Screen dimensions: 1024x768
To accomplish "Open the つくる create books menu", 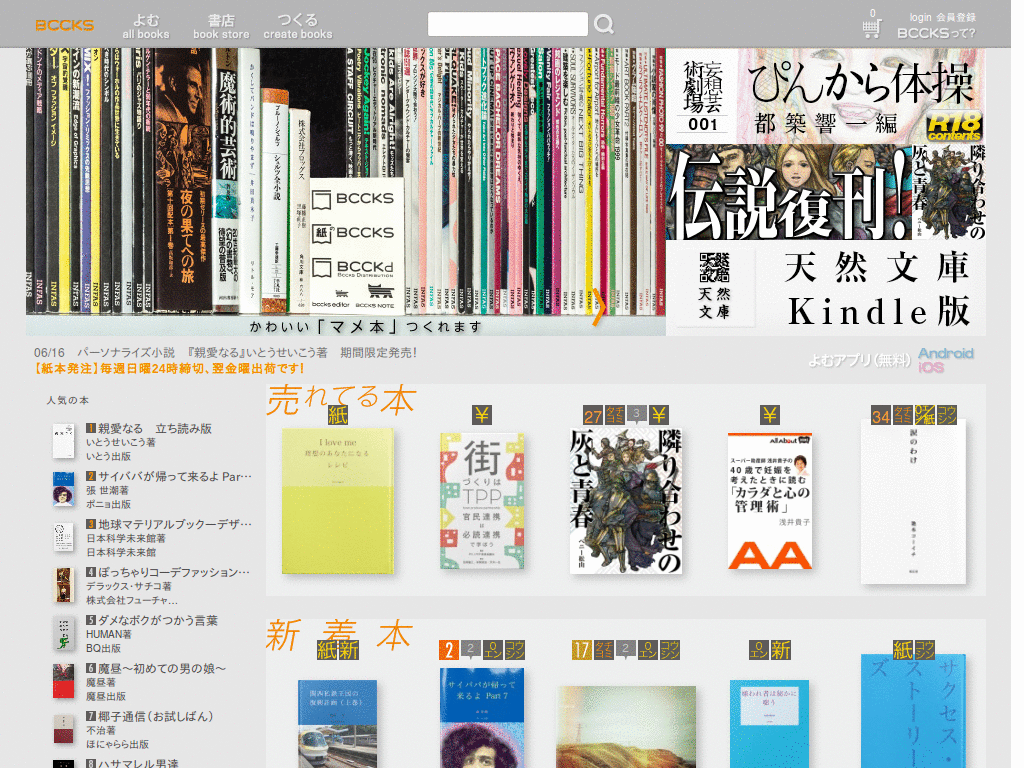I will 298,26.
